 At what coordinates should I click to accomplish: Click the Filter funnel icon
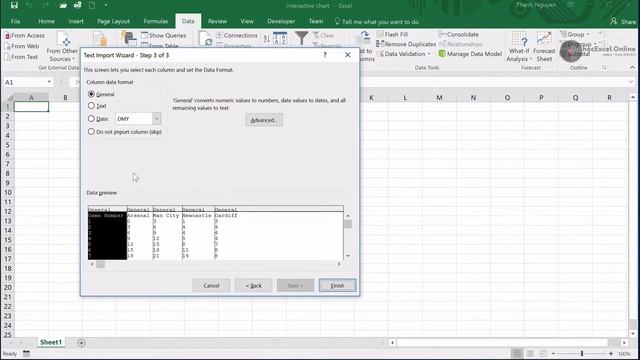(302, 38)
